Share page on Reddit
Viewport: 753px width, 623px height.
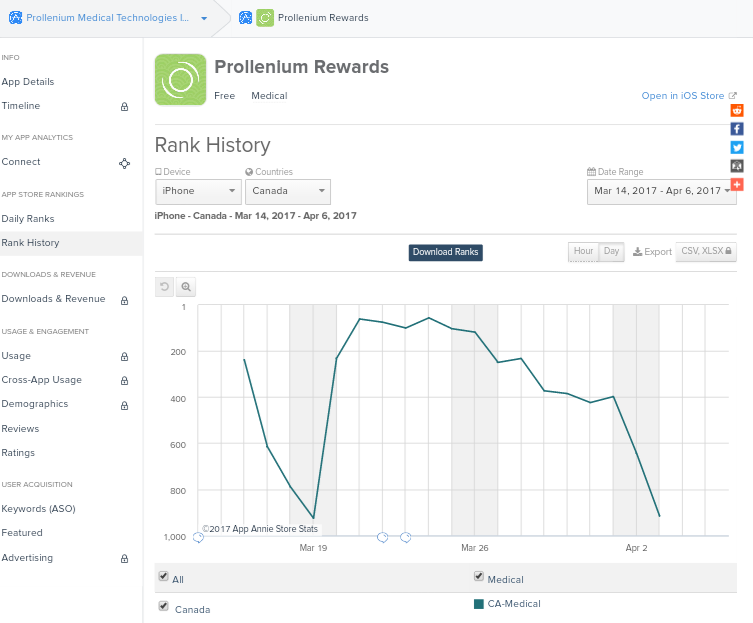tap(737, 111)
